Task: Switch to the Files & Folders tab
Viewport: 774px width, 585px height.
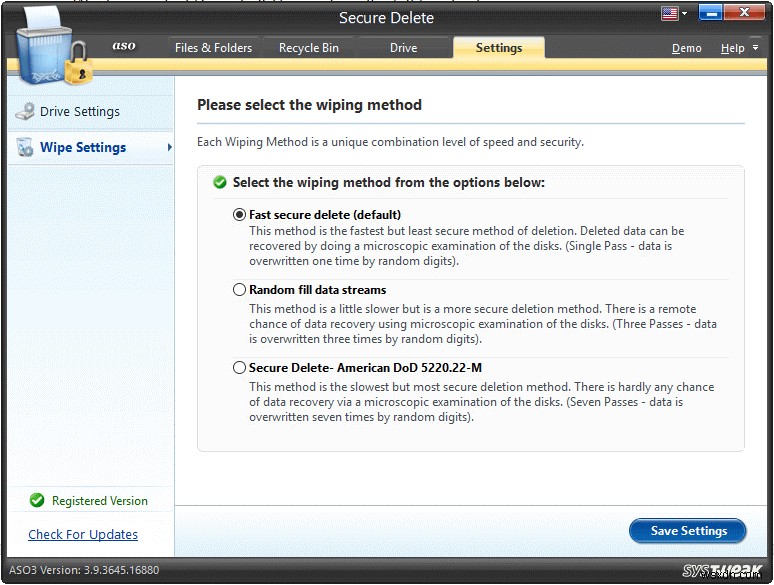Action: pyautogui.click(x=213, y=48)
